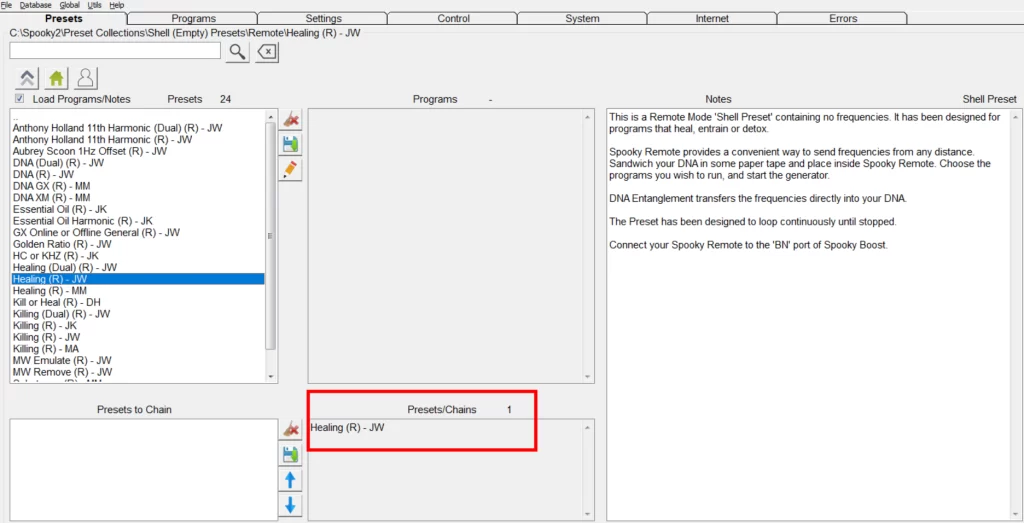The image size is (1024, 523).
Task: Switch to the Control tab
Action: [x=453, y=18]
